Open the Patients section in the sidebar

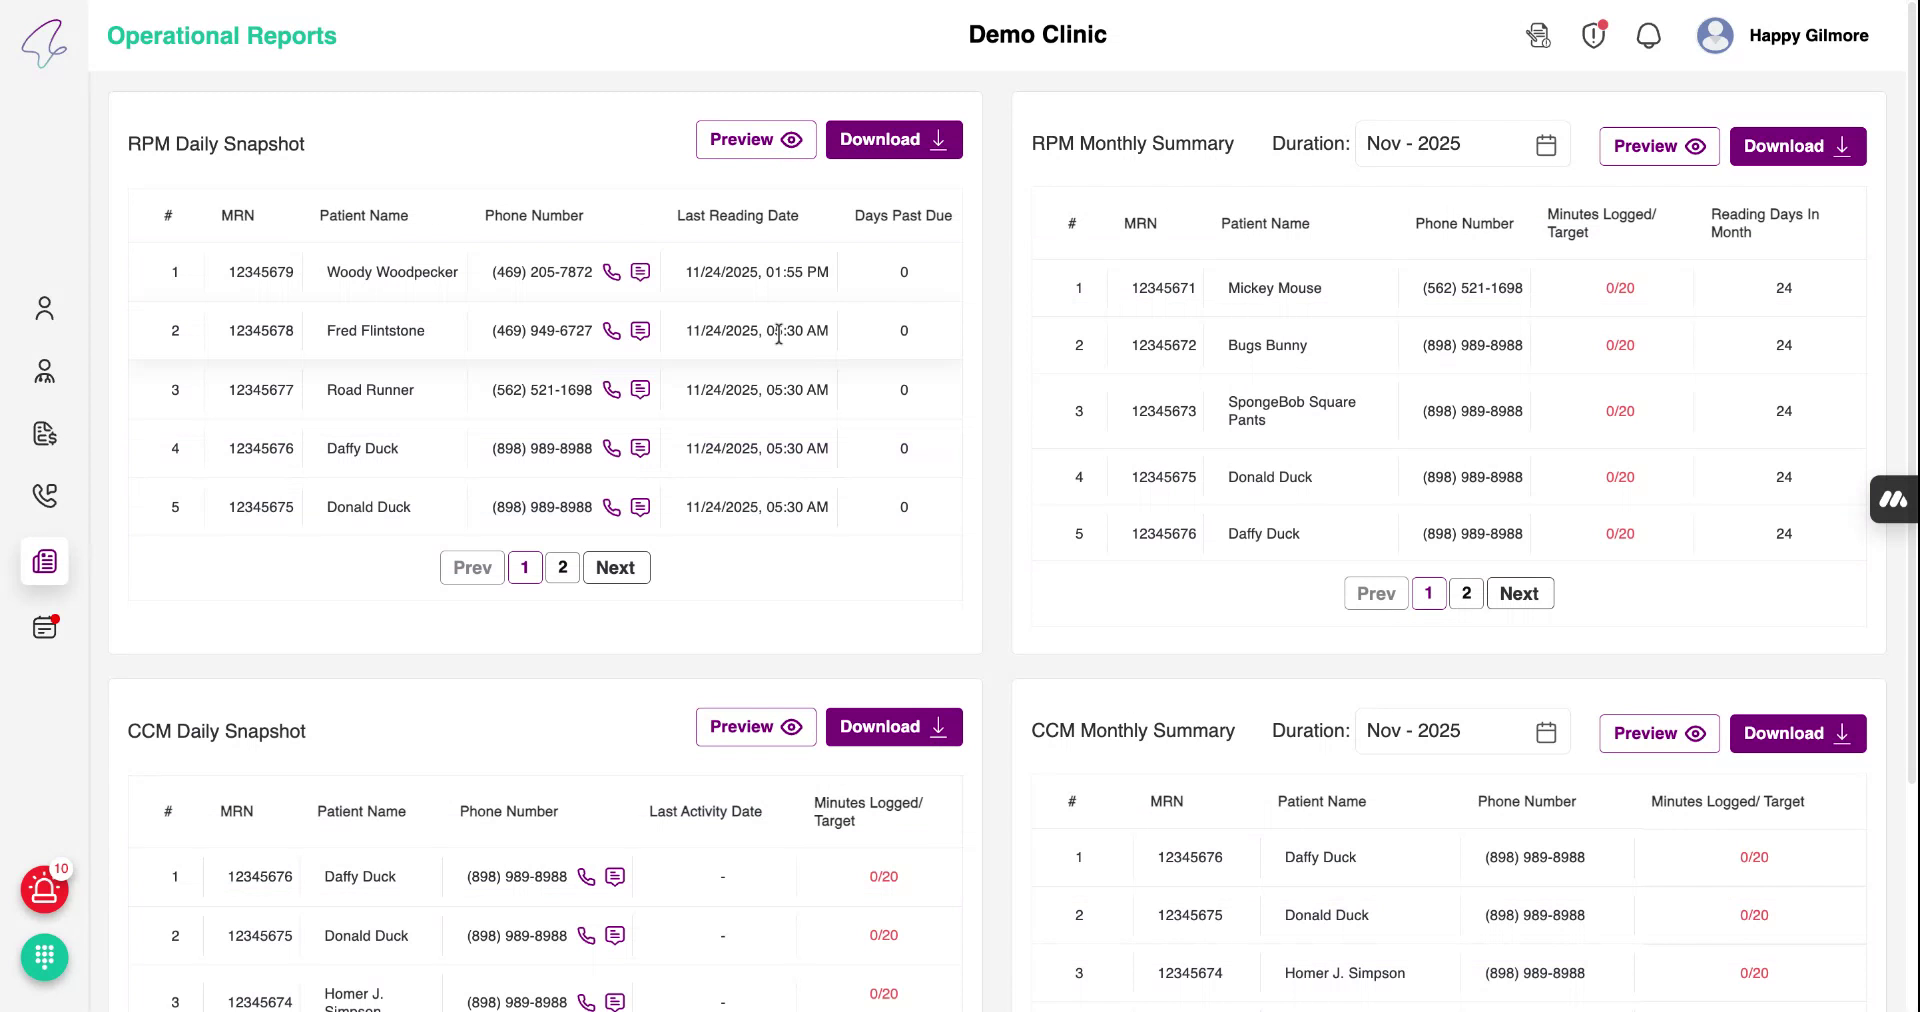tap(44, 308)
